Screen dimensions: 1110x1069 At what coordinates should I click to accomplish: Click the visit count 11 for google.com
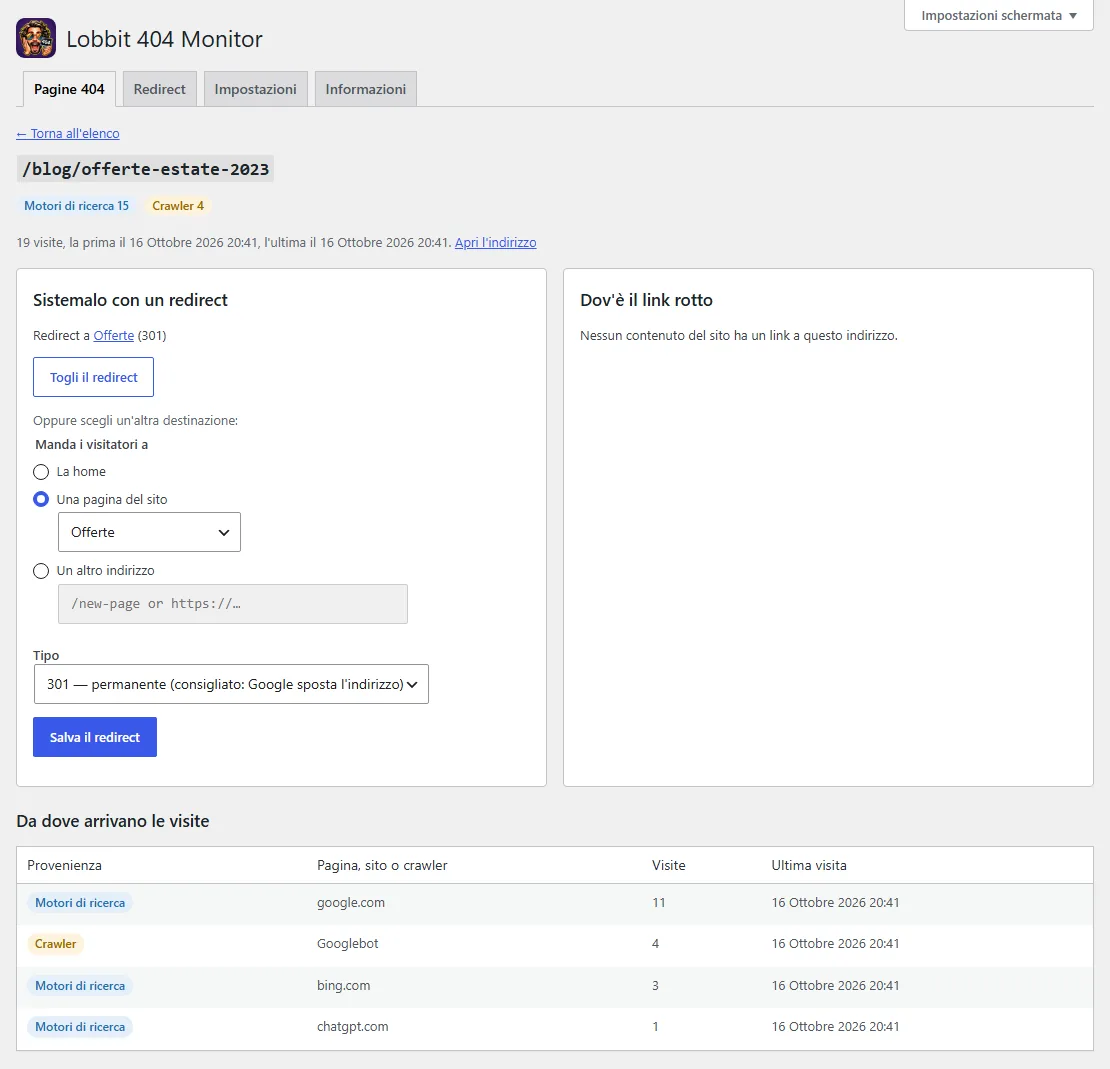pos(659,903)
